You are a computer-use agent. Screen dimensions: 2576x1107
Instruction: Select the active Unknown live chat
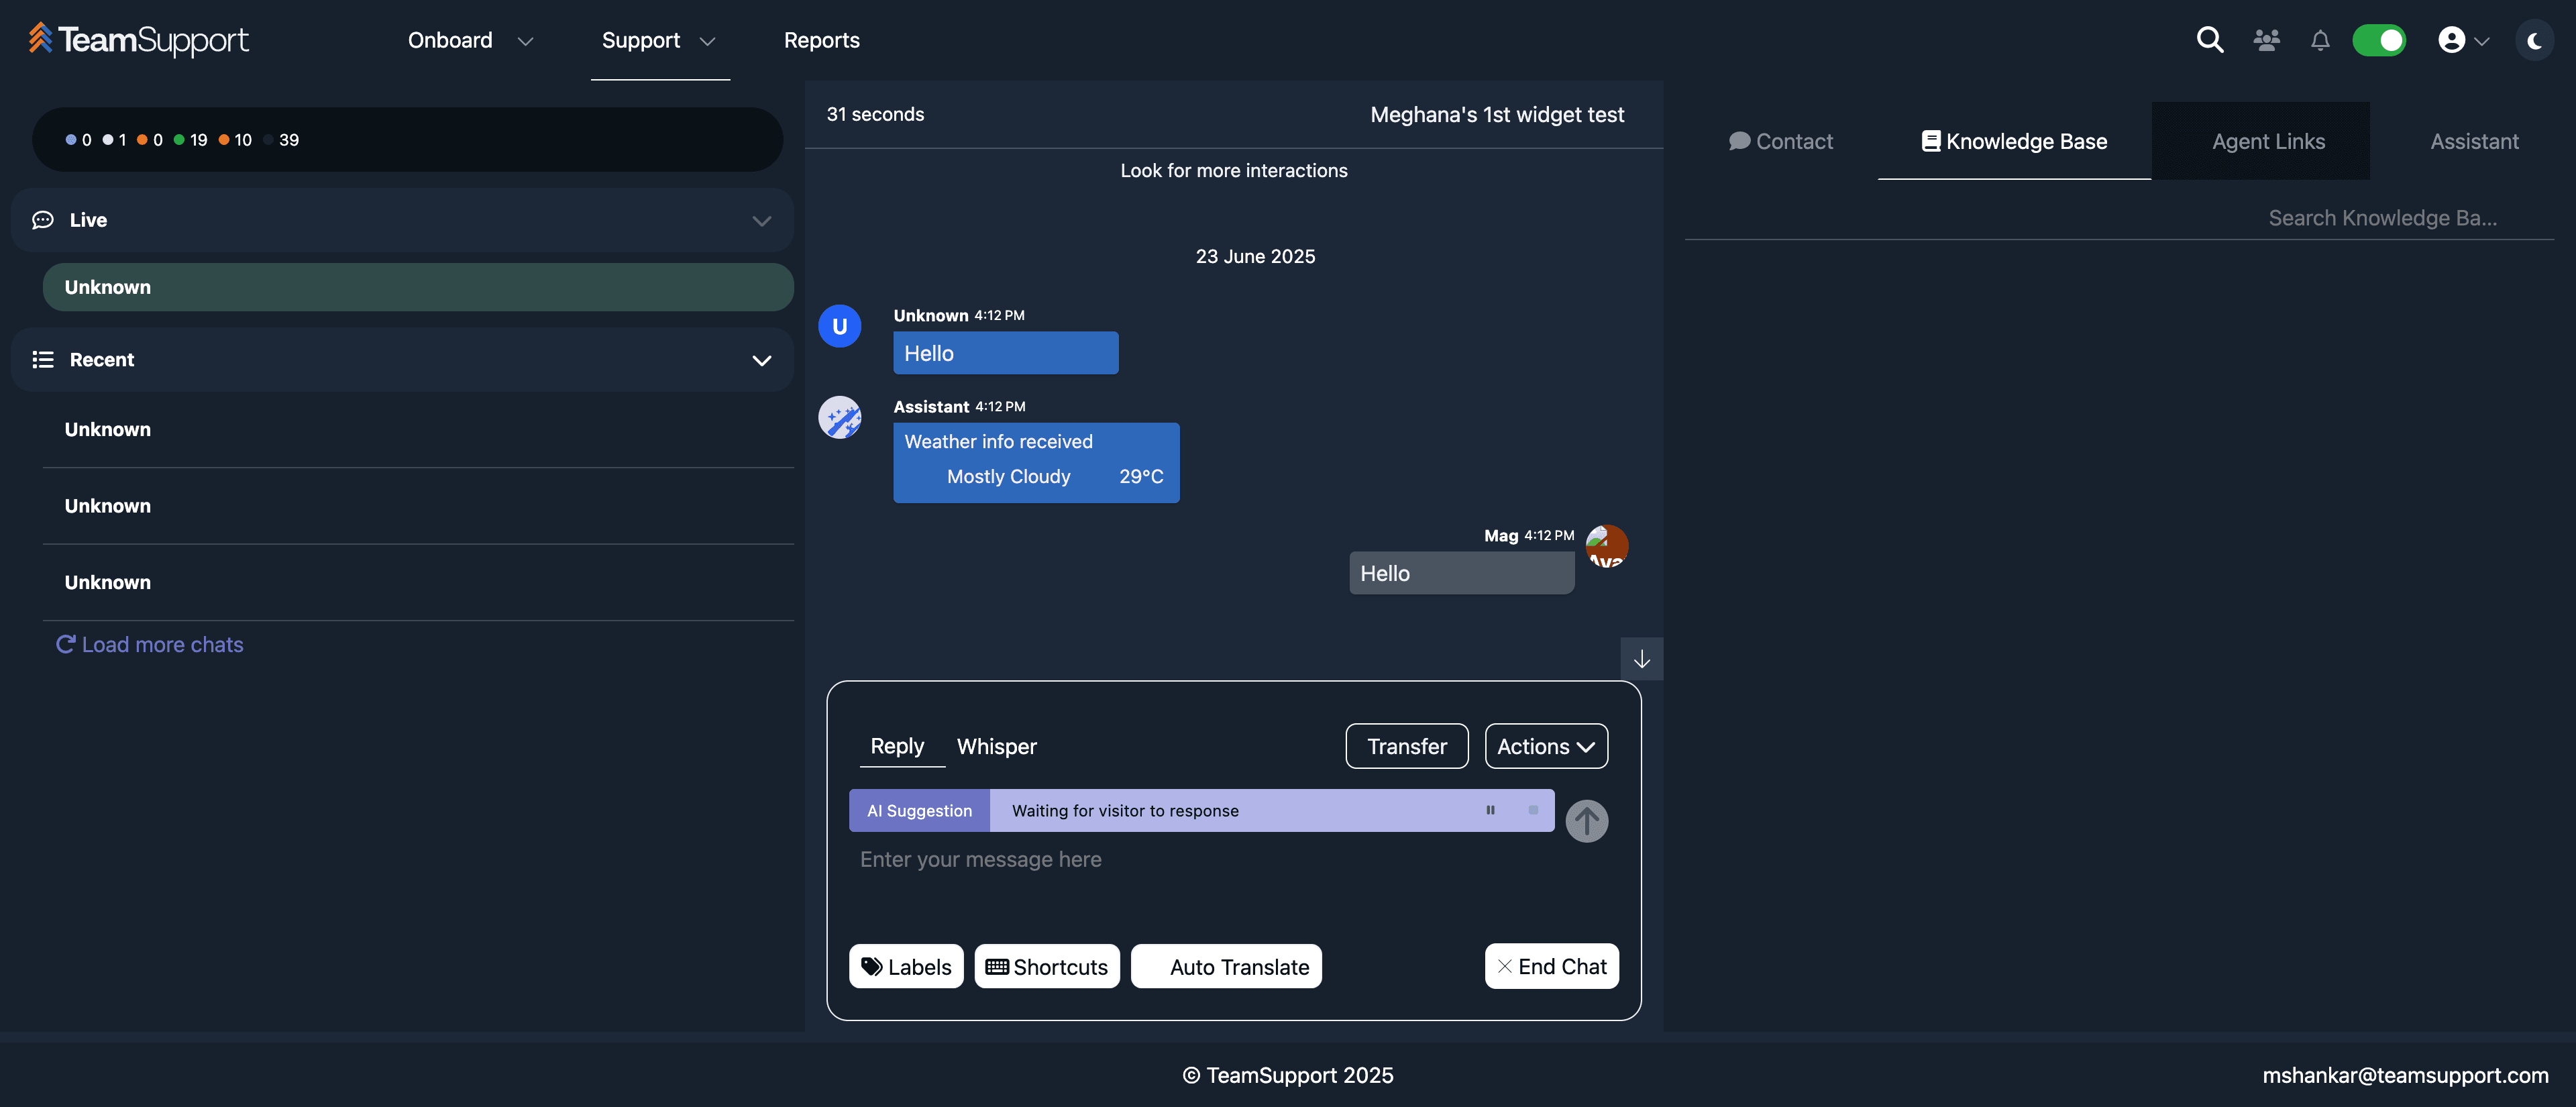418,287
